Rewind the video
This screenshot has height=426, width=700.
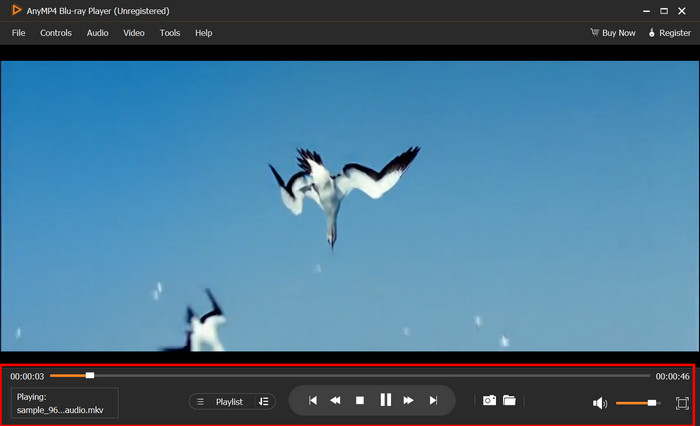click(x=335, y=401)
